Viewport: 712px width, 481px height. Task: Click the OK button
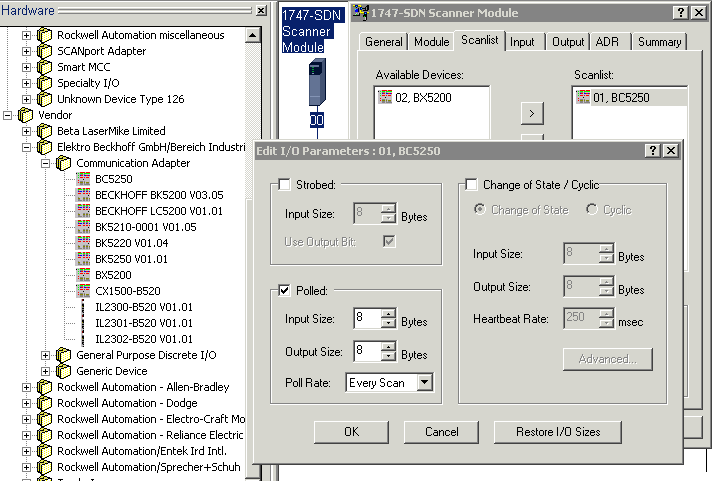click(x=351, y=431)
